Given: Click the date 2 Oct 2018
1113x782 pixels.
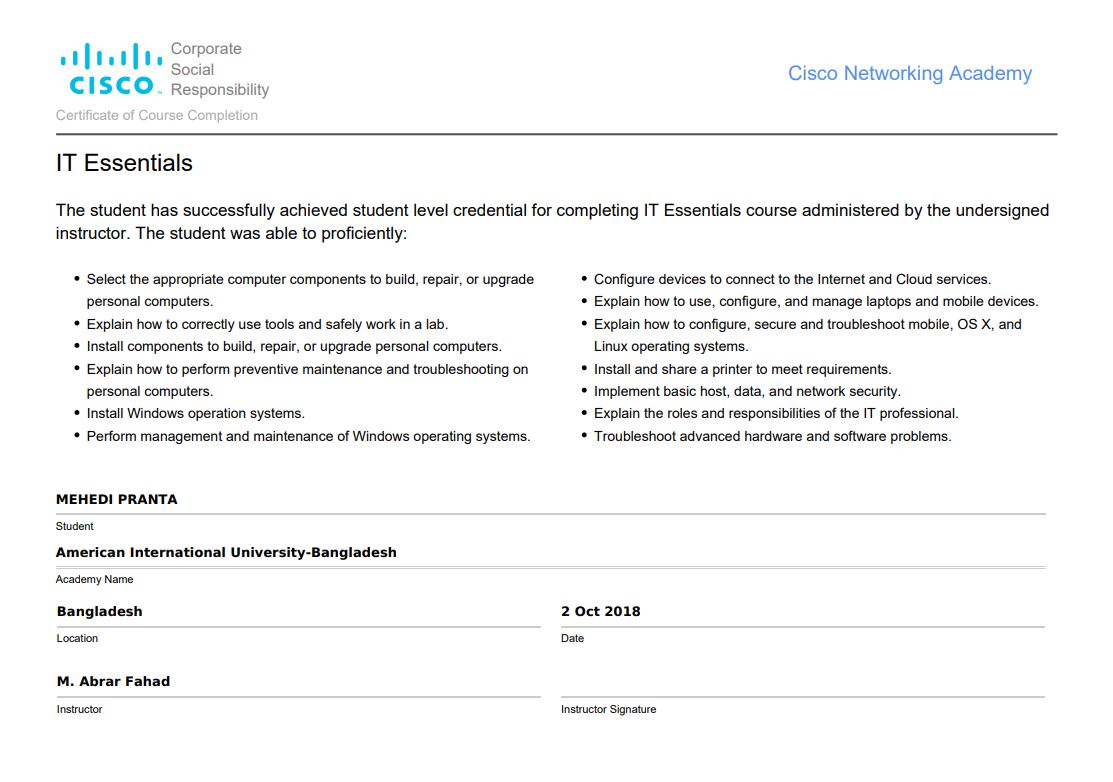Looking at the screenshot, I should point(600,611).
